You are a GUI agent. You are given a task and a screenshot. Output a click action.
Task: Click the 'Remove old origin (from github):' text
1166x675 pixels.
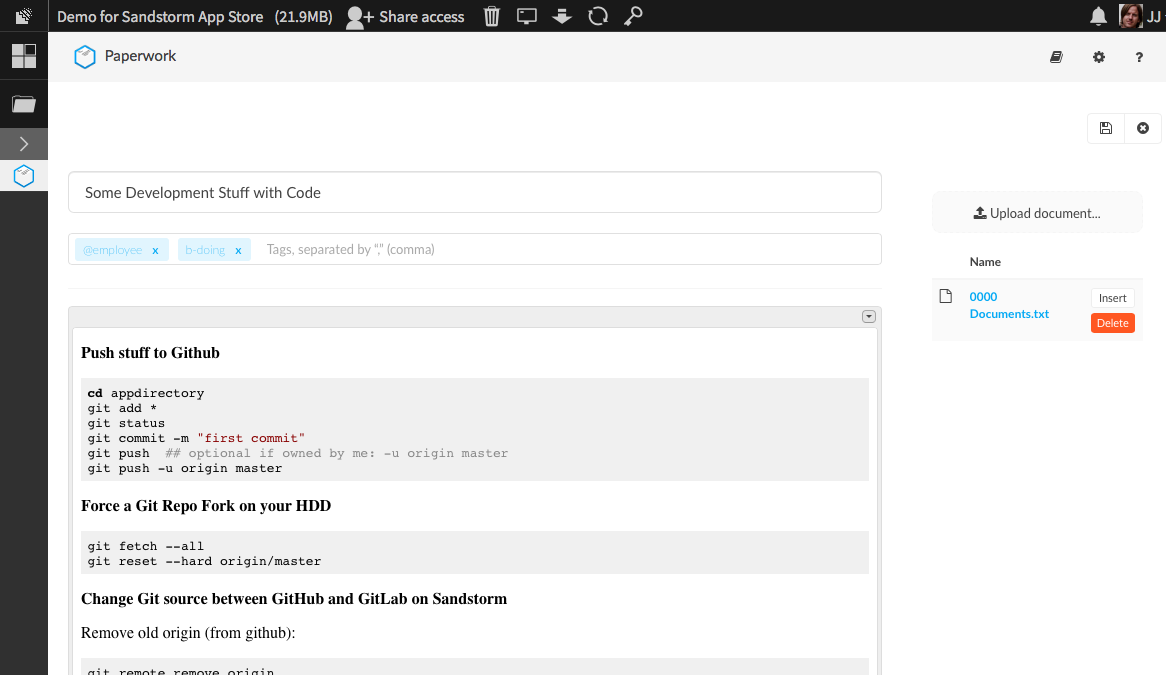point(188,633)
